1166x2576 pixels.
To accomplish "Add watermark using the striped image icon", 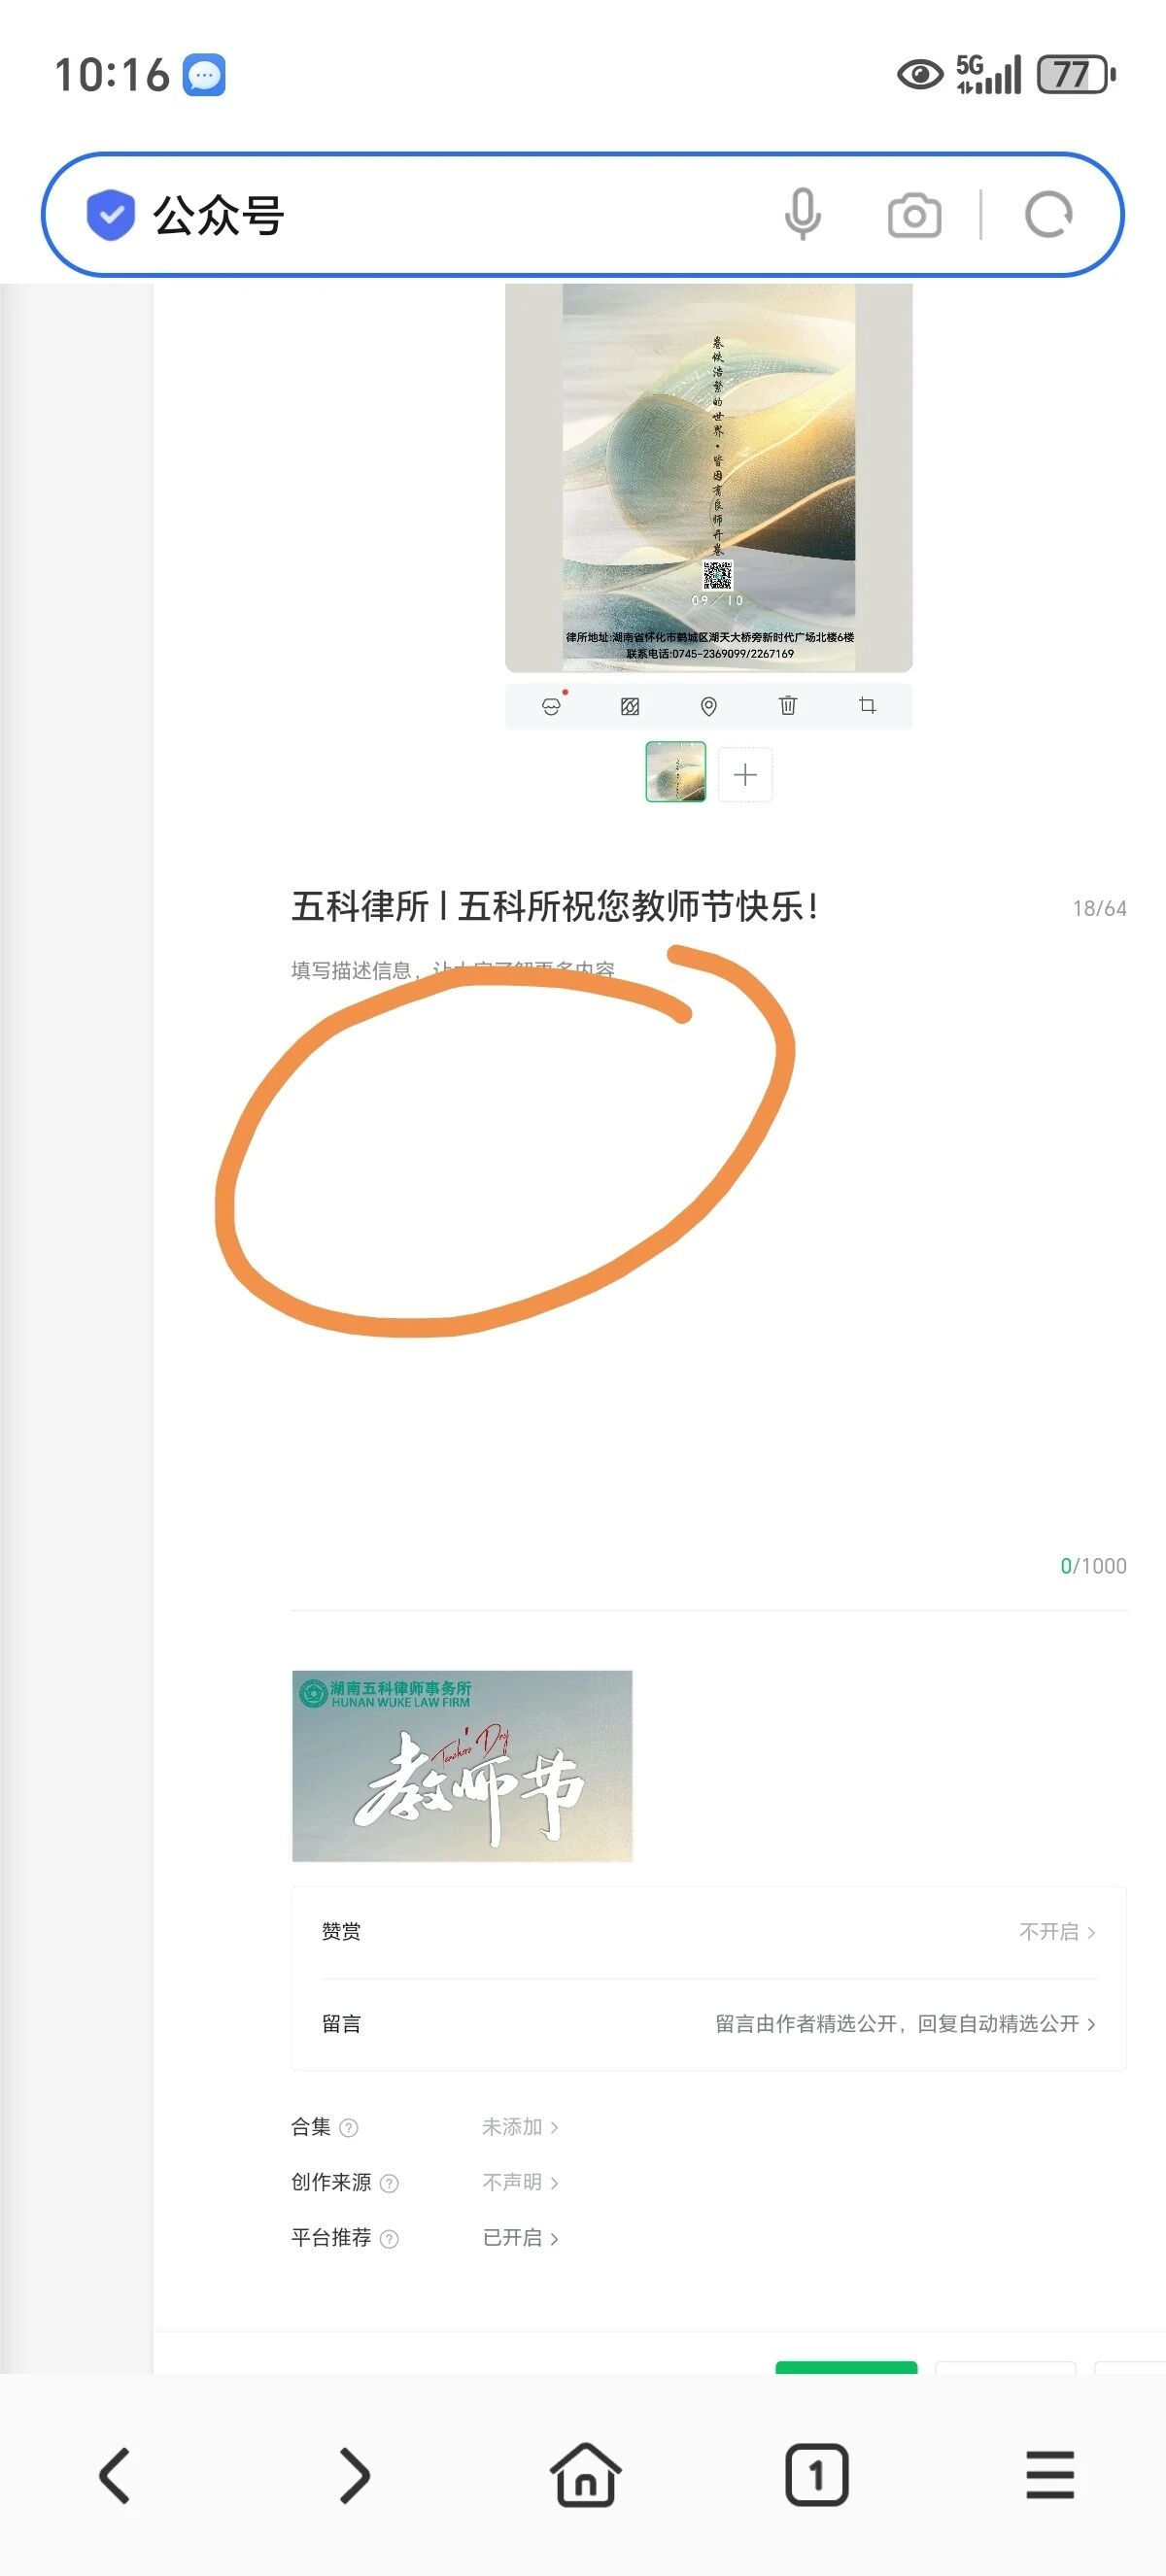I will point(630,706).
